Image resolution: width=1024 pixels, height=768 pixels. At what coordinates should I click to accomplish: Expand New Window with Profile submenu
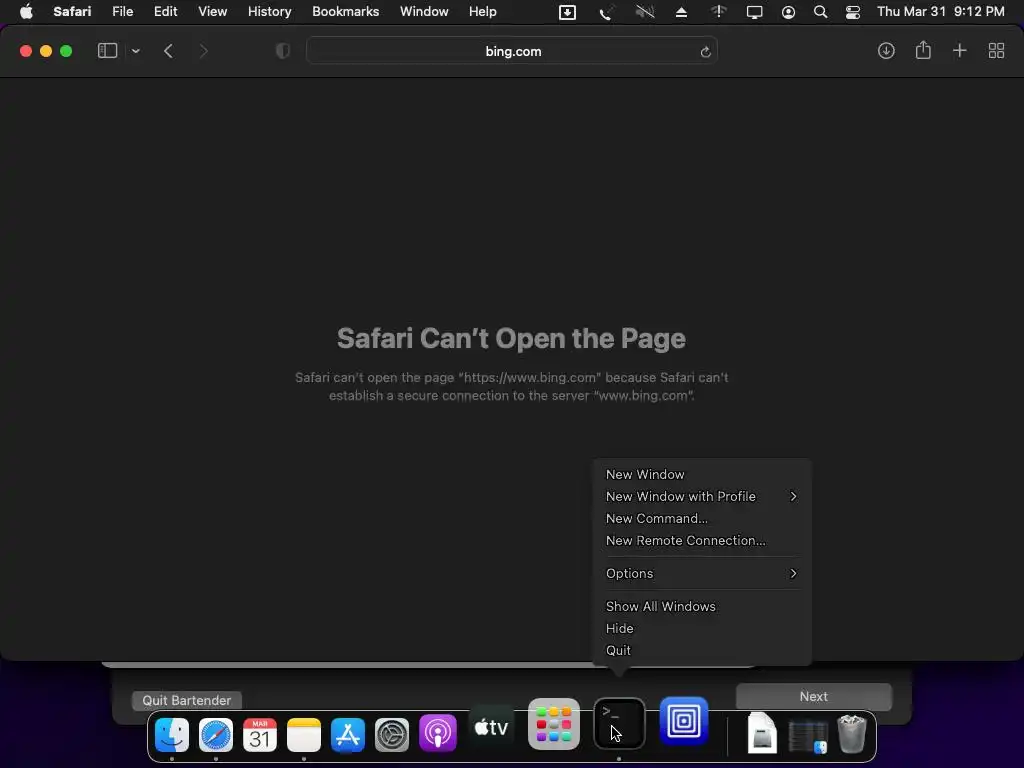point(702,496)
